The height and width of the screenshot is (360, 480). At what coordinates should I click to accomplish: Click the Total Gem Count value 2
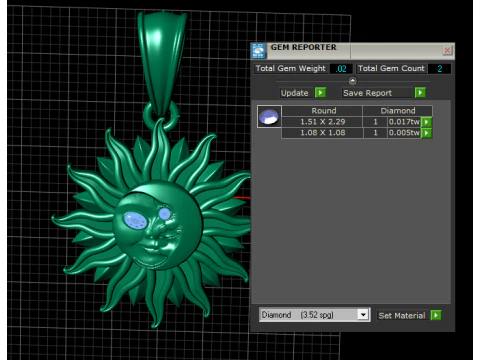(440, 69)
